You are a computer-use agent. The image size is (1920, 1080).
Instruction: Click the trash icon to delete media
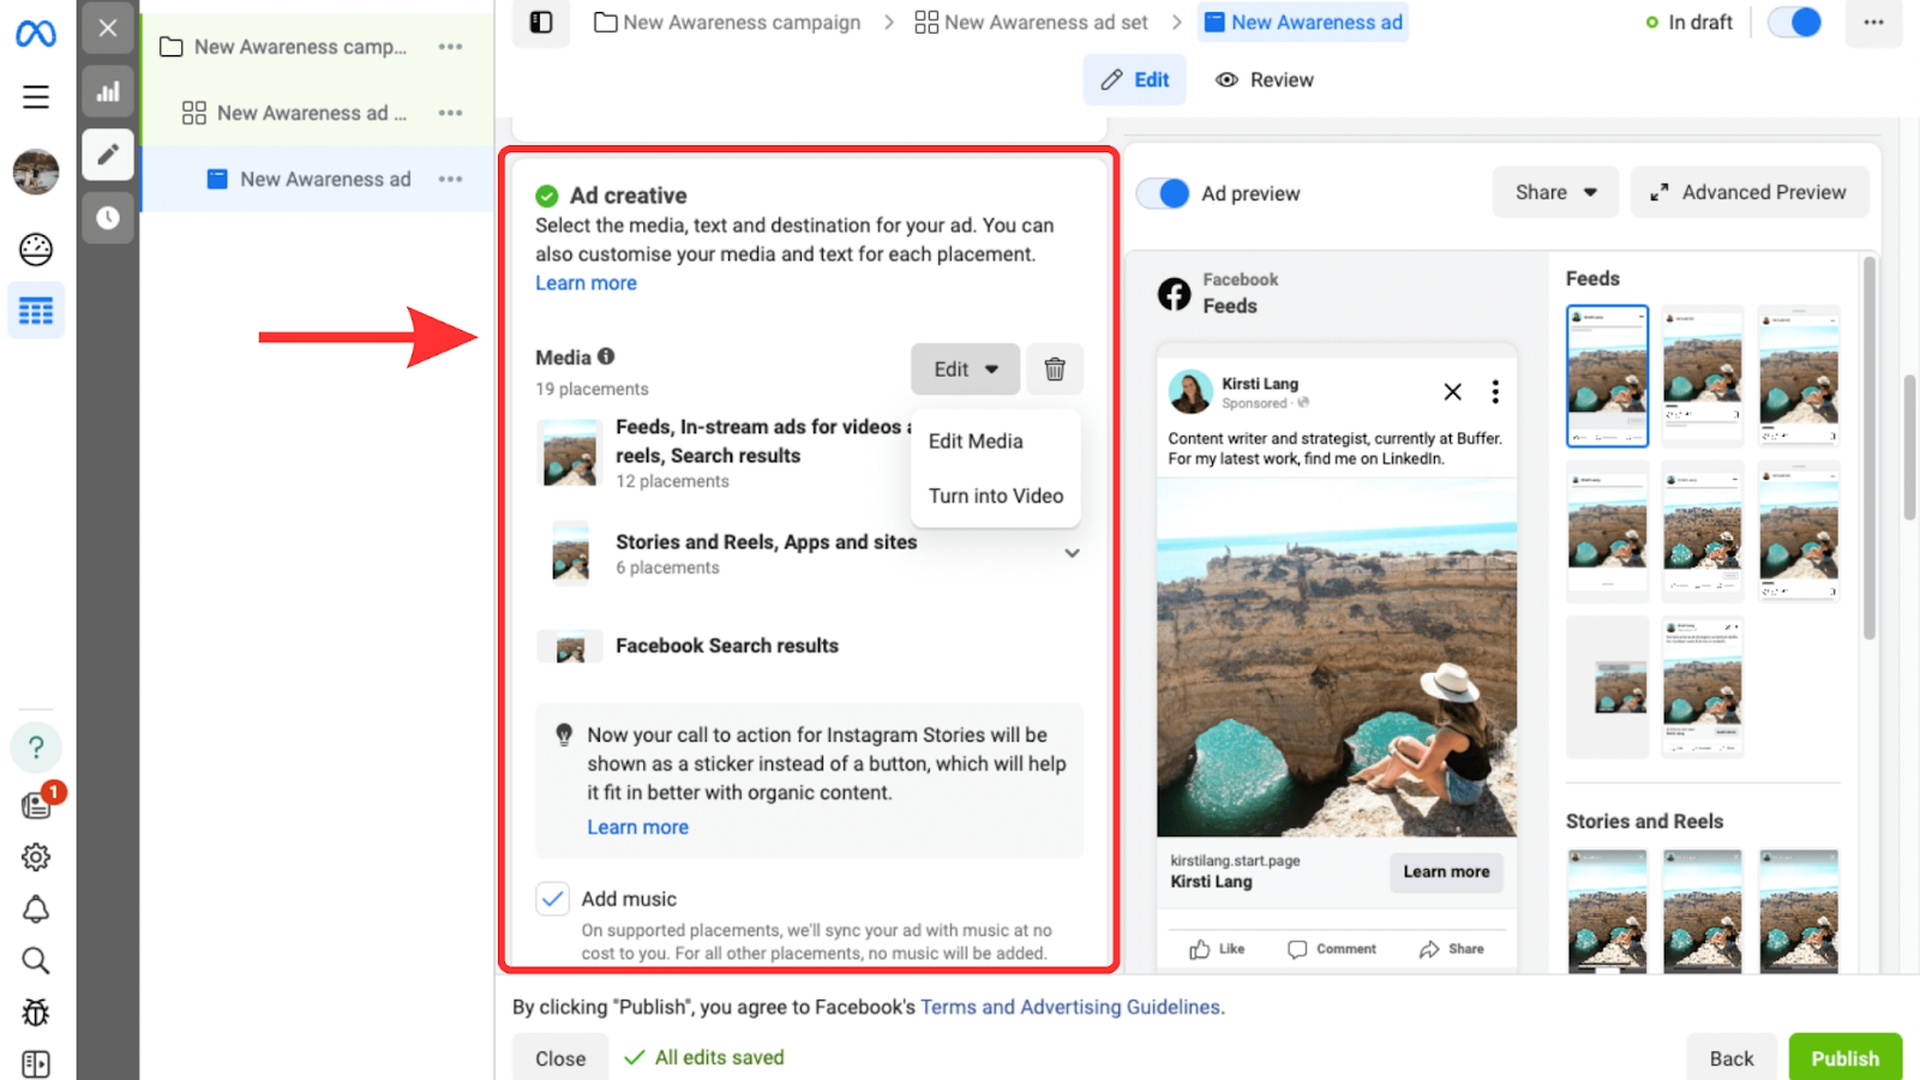click(x=1054, y=369)
